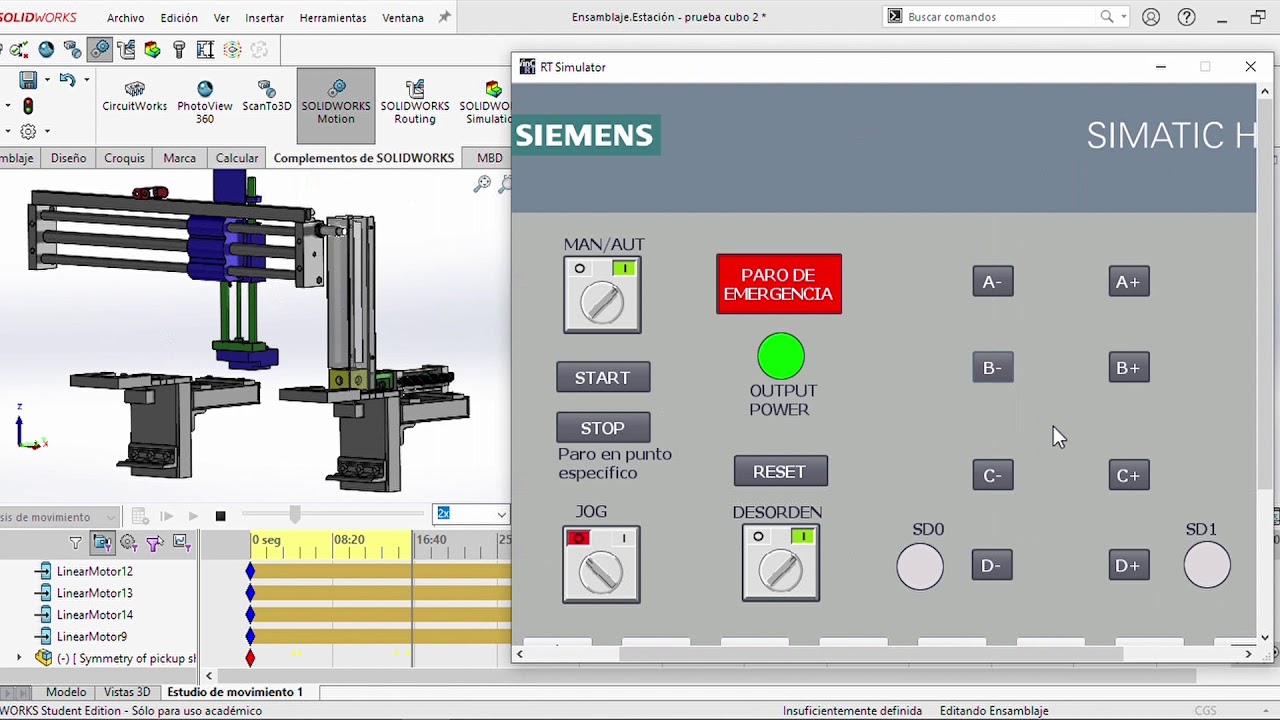This screenshot has width=1280, height=720.
Task: Click the small Motion gear icon in top toolbar
Action: pos(99,49)
